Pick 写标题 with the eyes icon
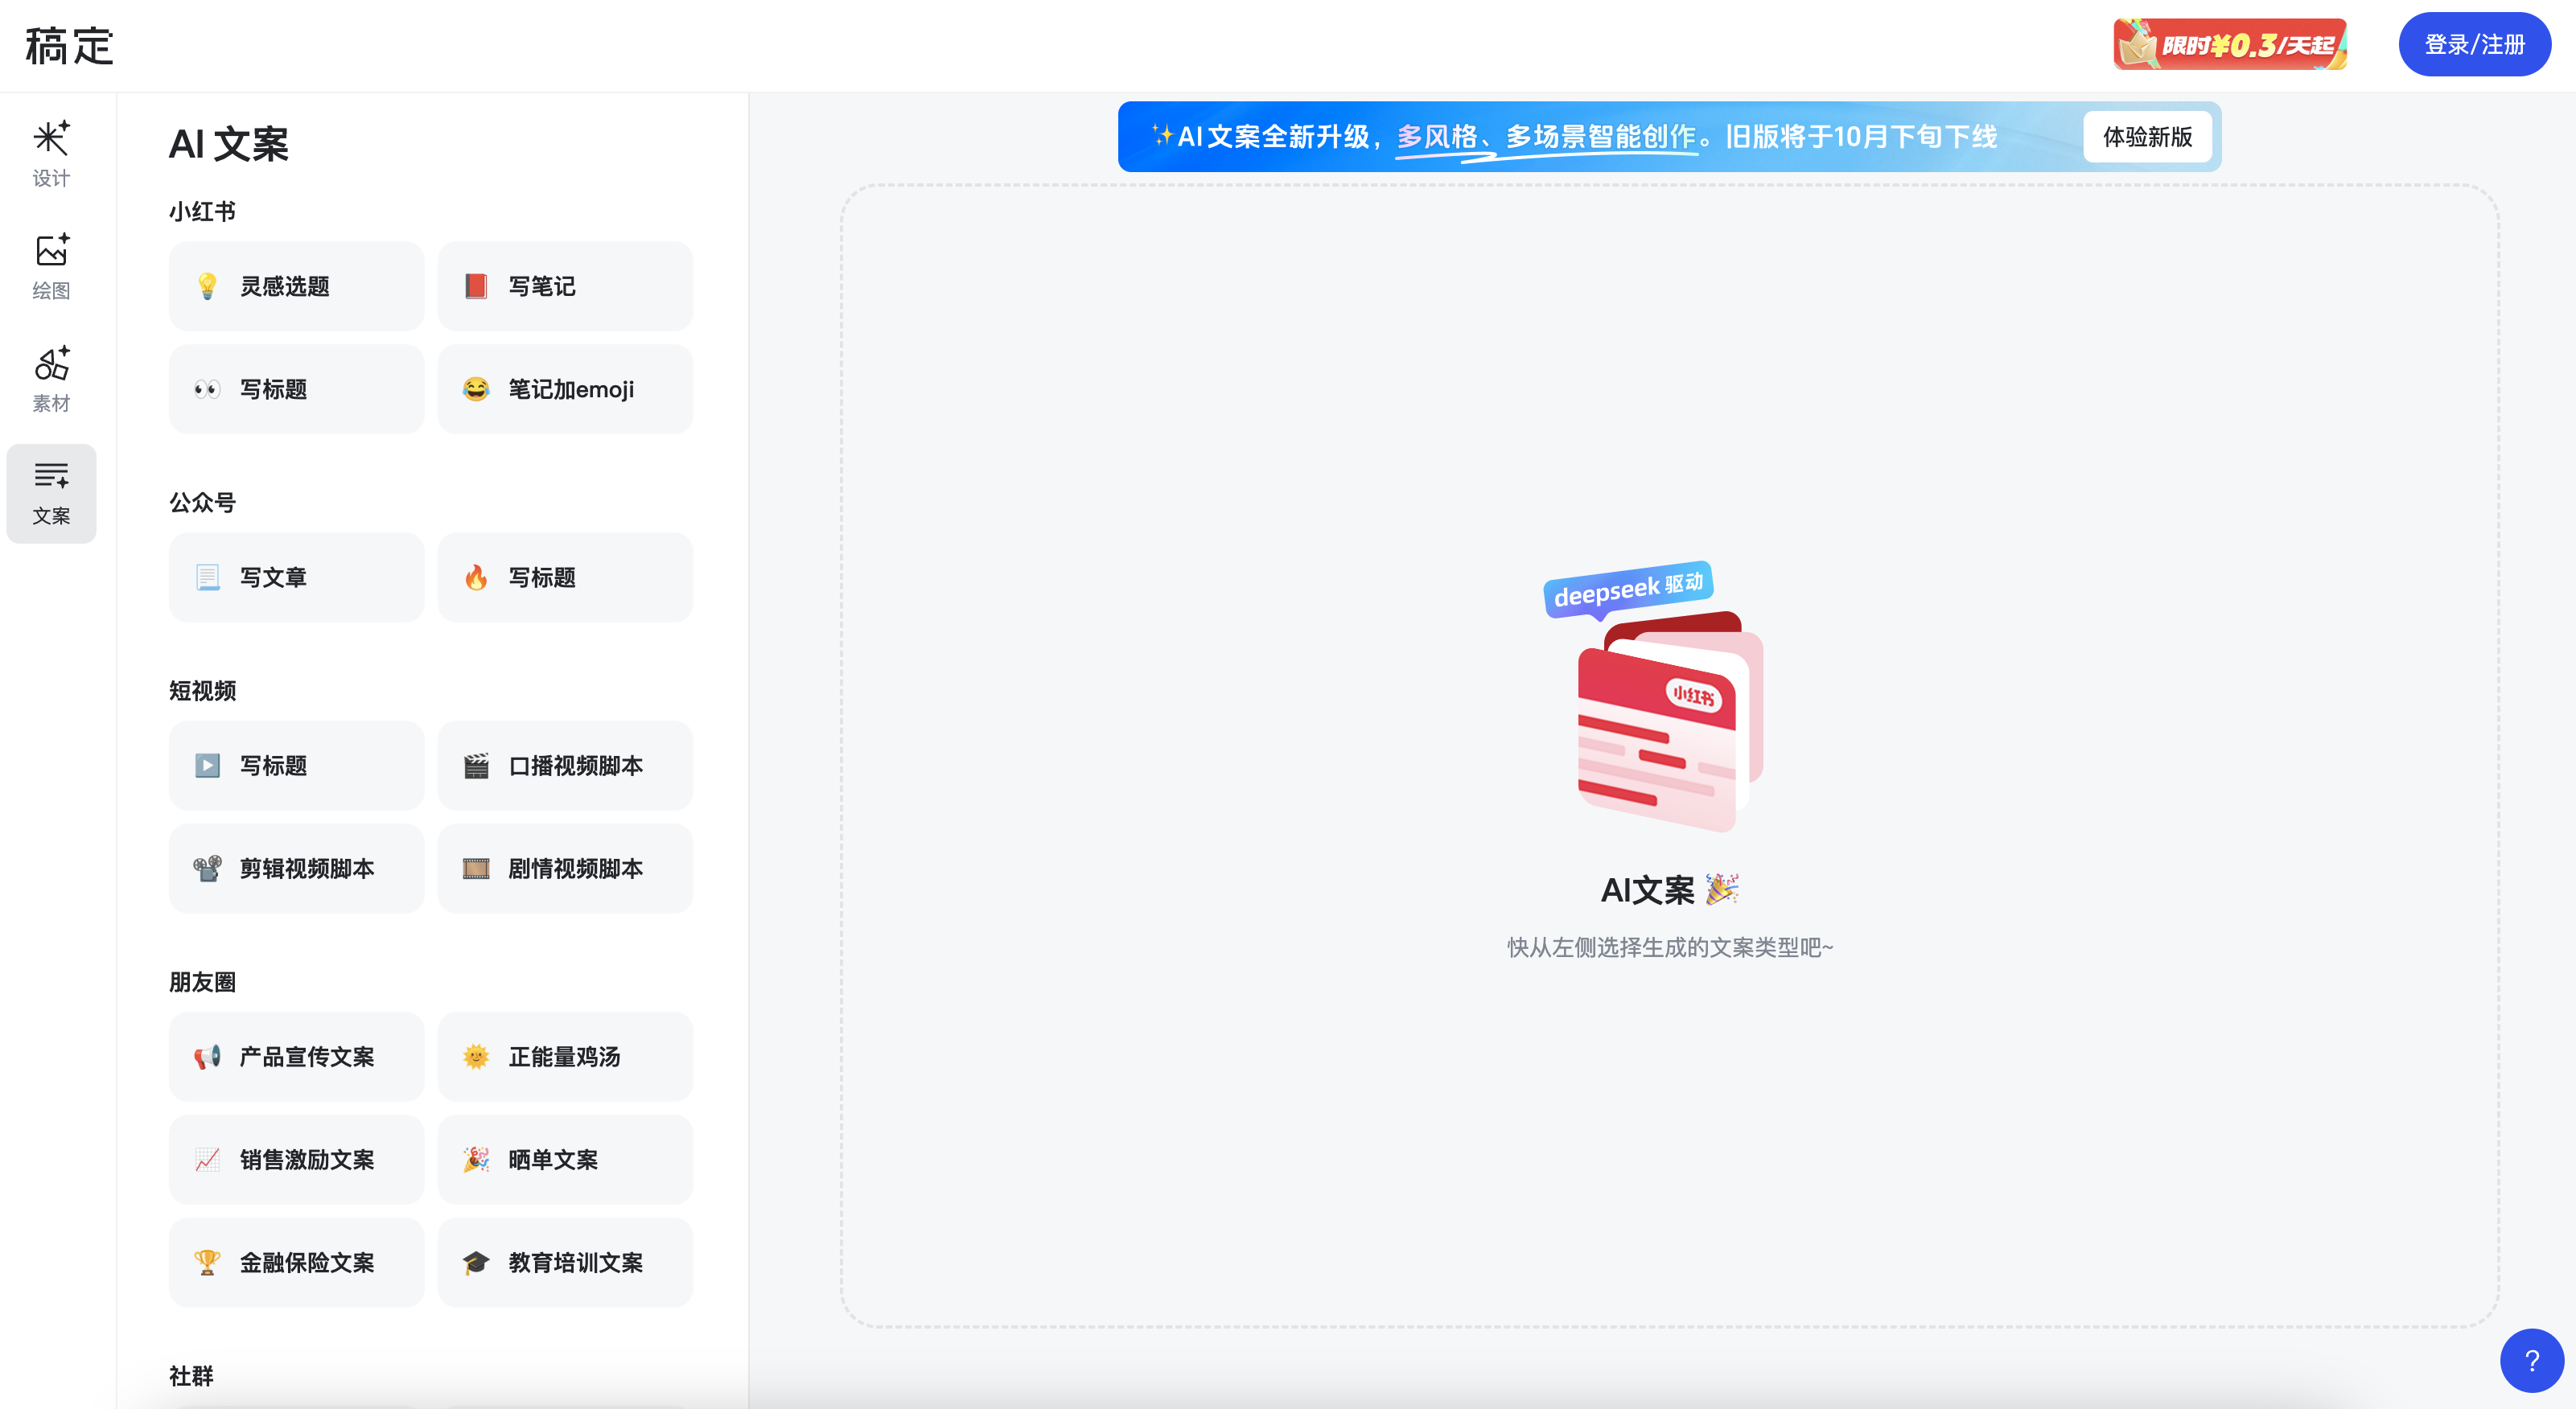Screen dimensions: 2576x1409 (296, 389)
